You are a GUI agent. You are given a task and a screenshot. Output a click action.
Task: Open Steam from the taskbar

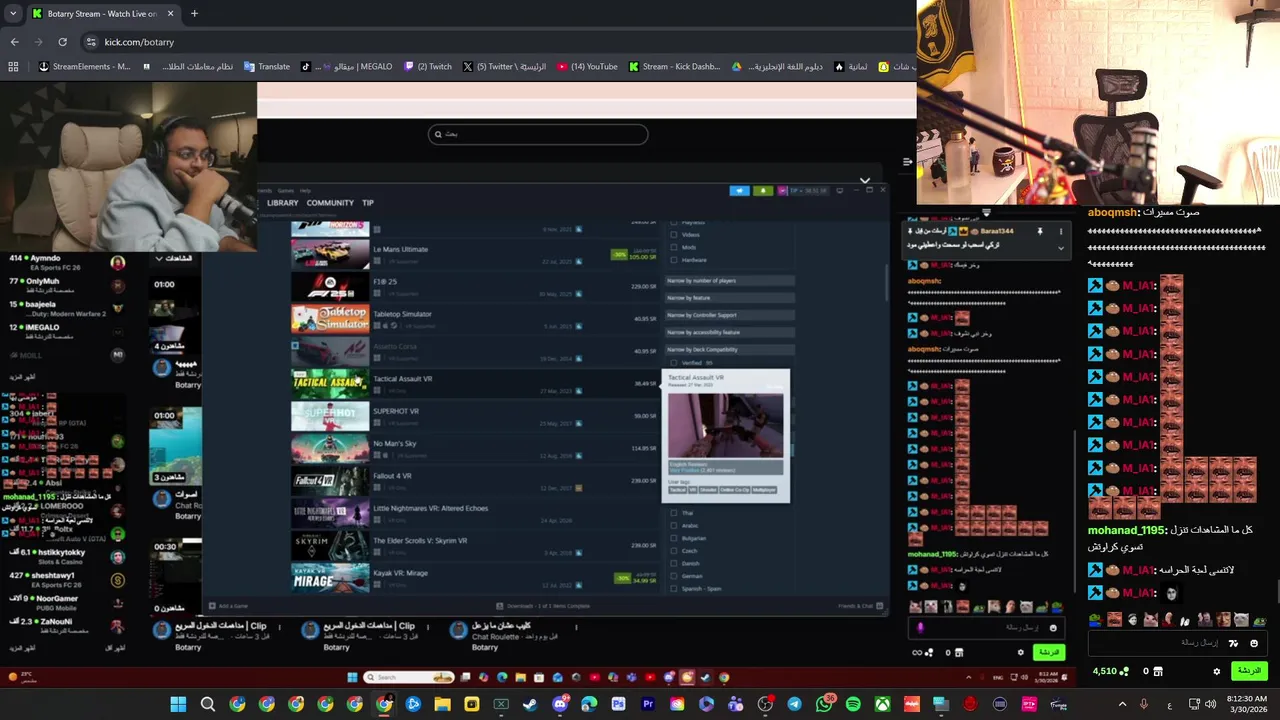[x=530, y=704]
